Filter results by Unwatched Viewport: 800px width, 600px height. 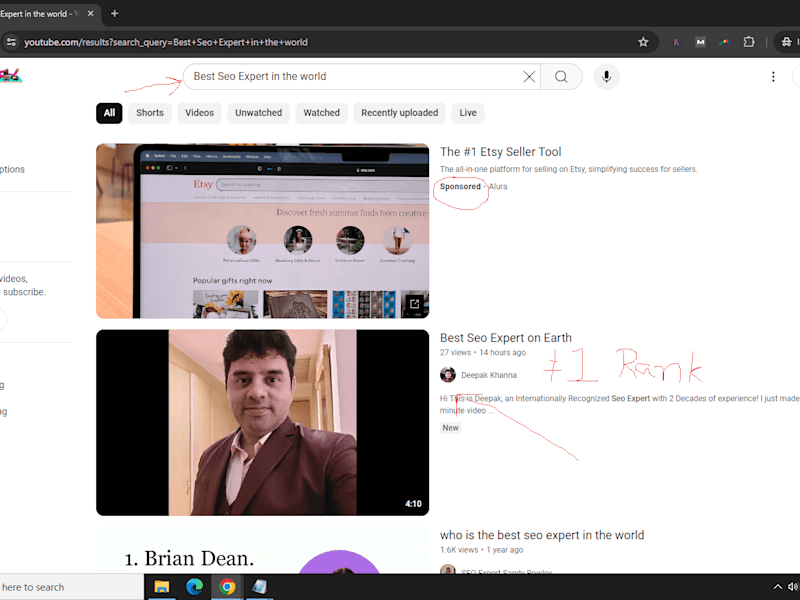tap(258, 113)
